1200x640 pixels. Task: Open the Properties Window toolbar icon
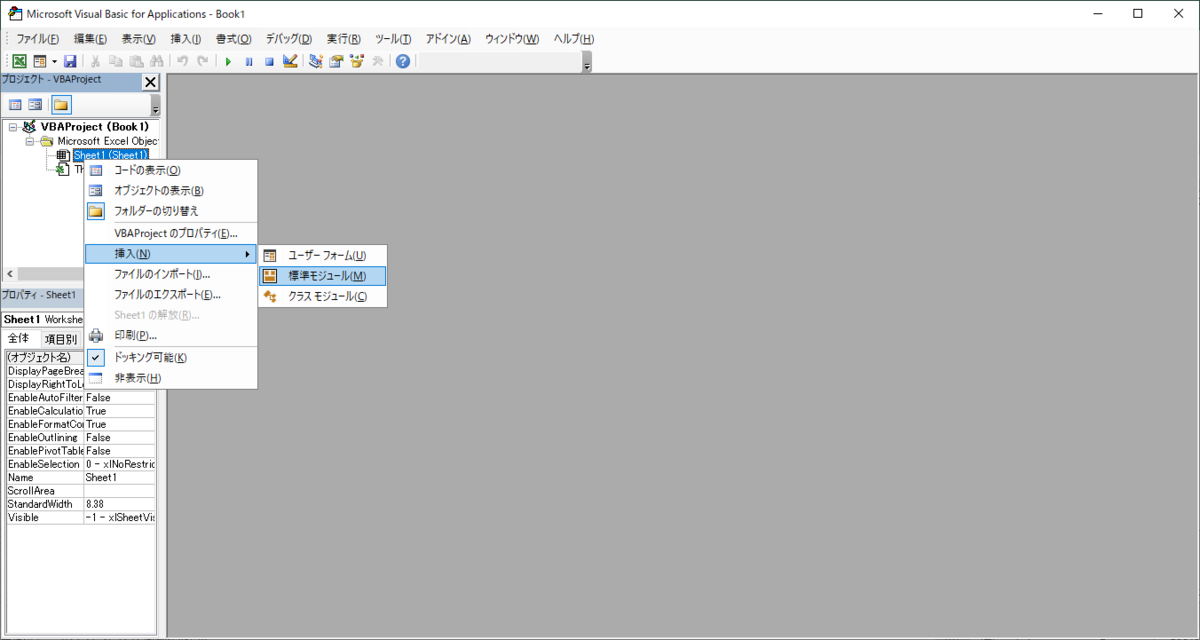point(336,61)
